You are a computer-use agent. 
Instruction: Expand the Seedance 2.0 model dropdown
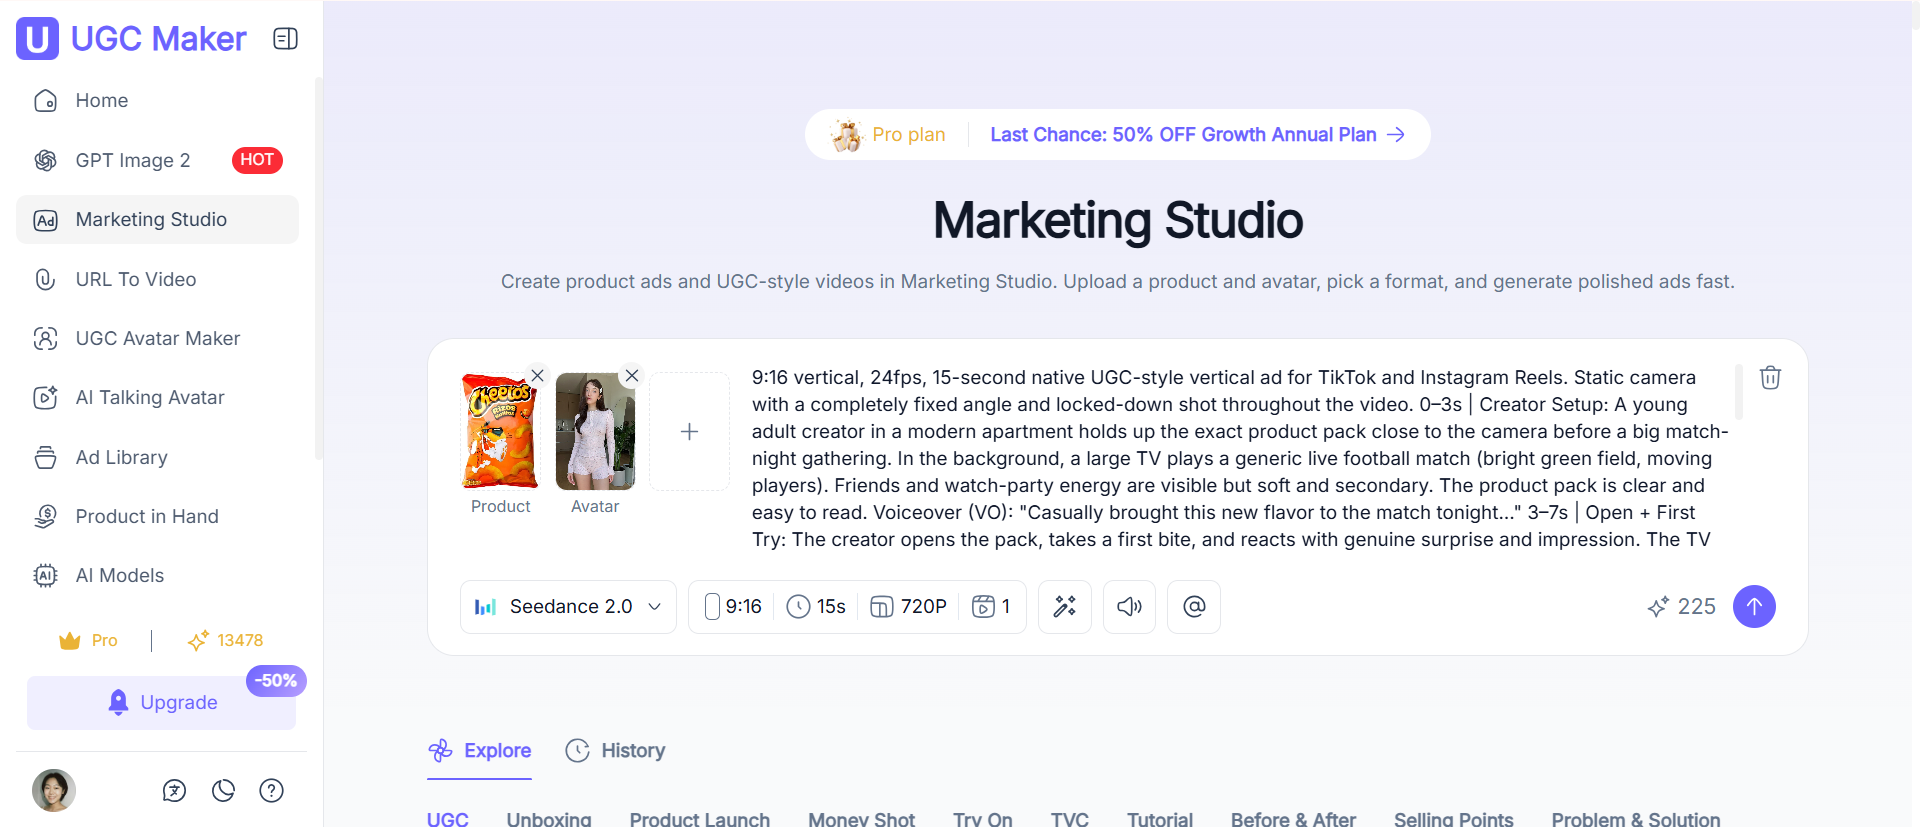(568, 607)
